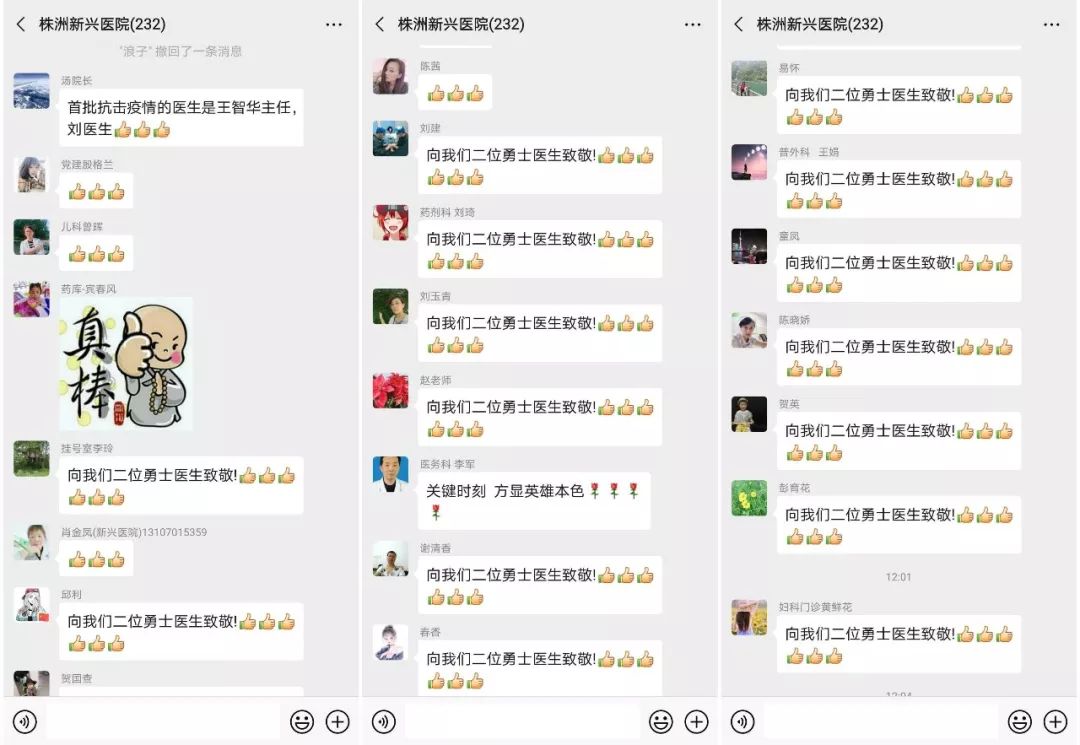
Task: Tap 彭育花's yellow flower avatar
Action: [x=749, y=498]
